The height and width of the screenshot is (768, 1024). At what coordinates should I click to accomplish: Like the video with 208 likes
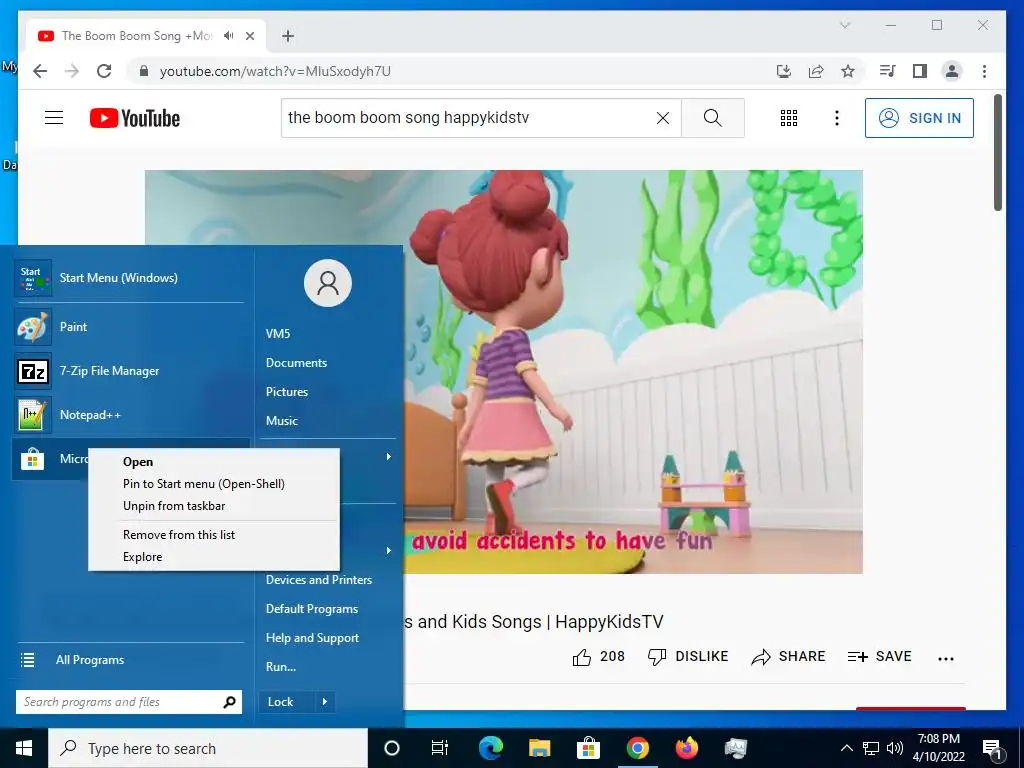pyautogui.click(x=598, y=657)
